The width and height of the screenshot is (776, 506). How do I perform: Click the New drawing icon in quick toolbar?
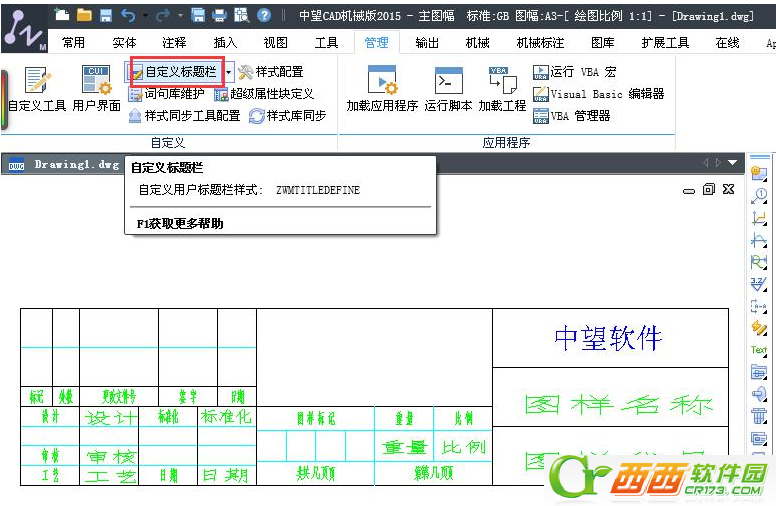pos(61,15)
